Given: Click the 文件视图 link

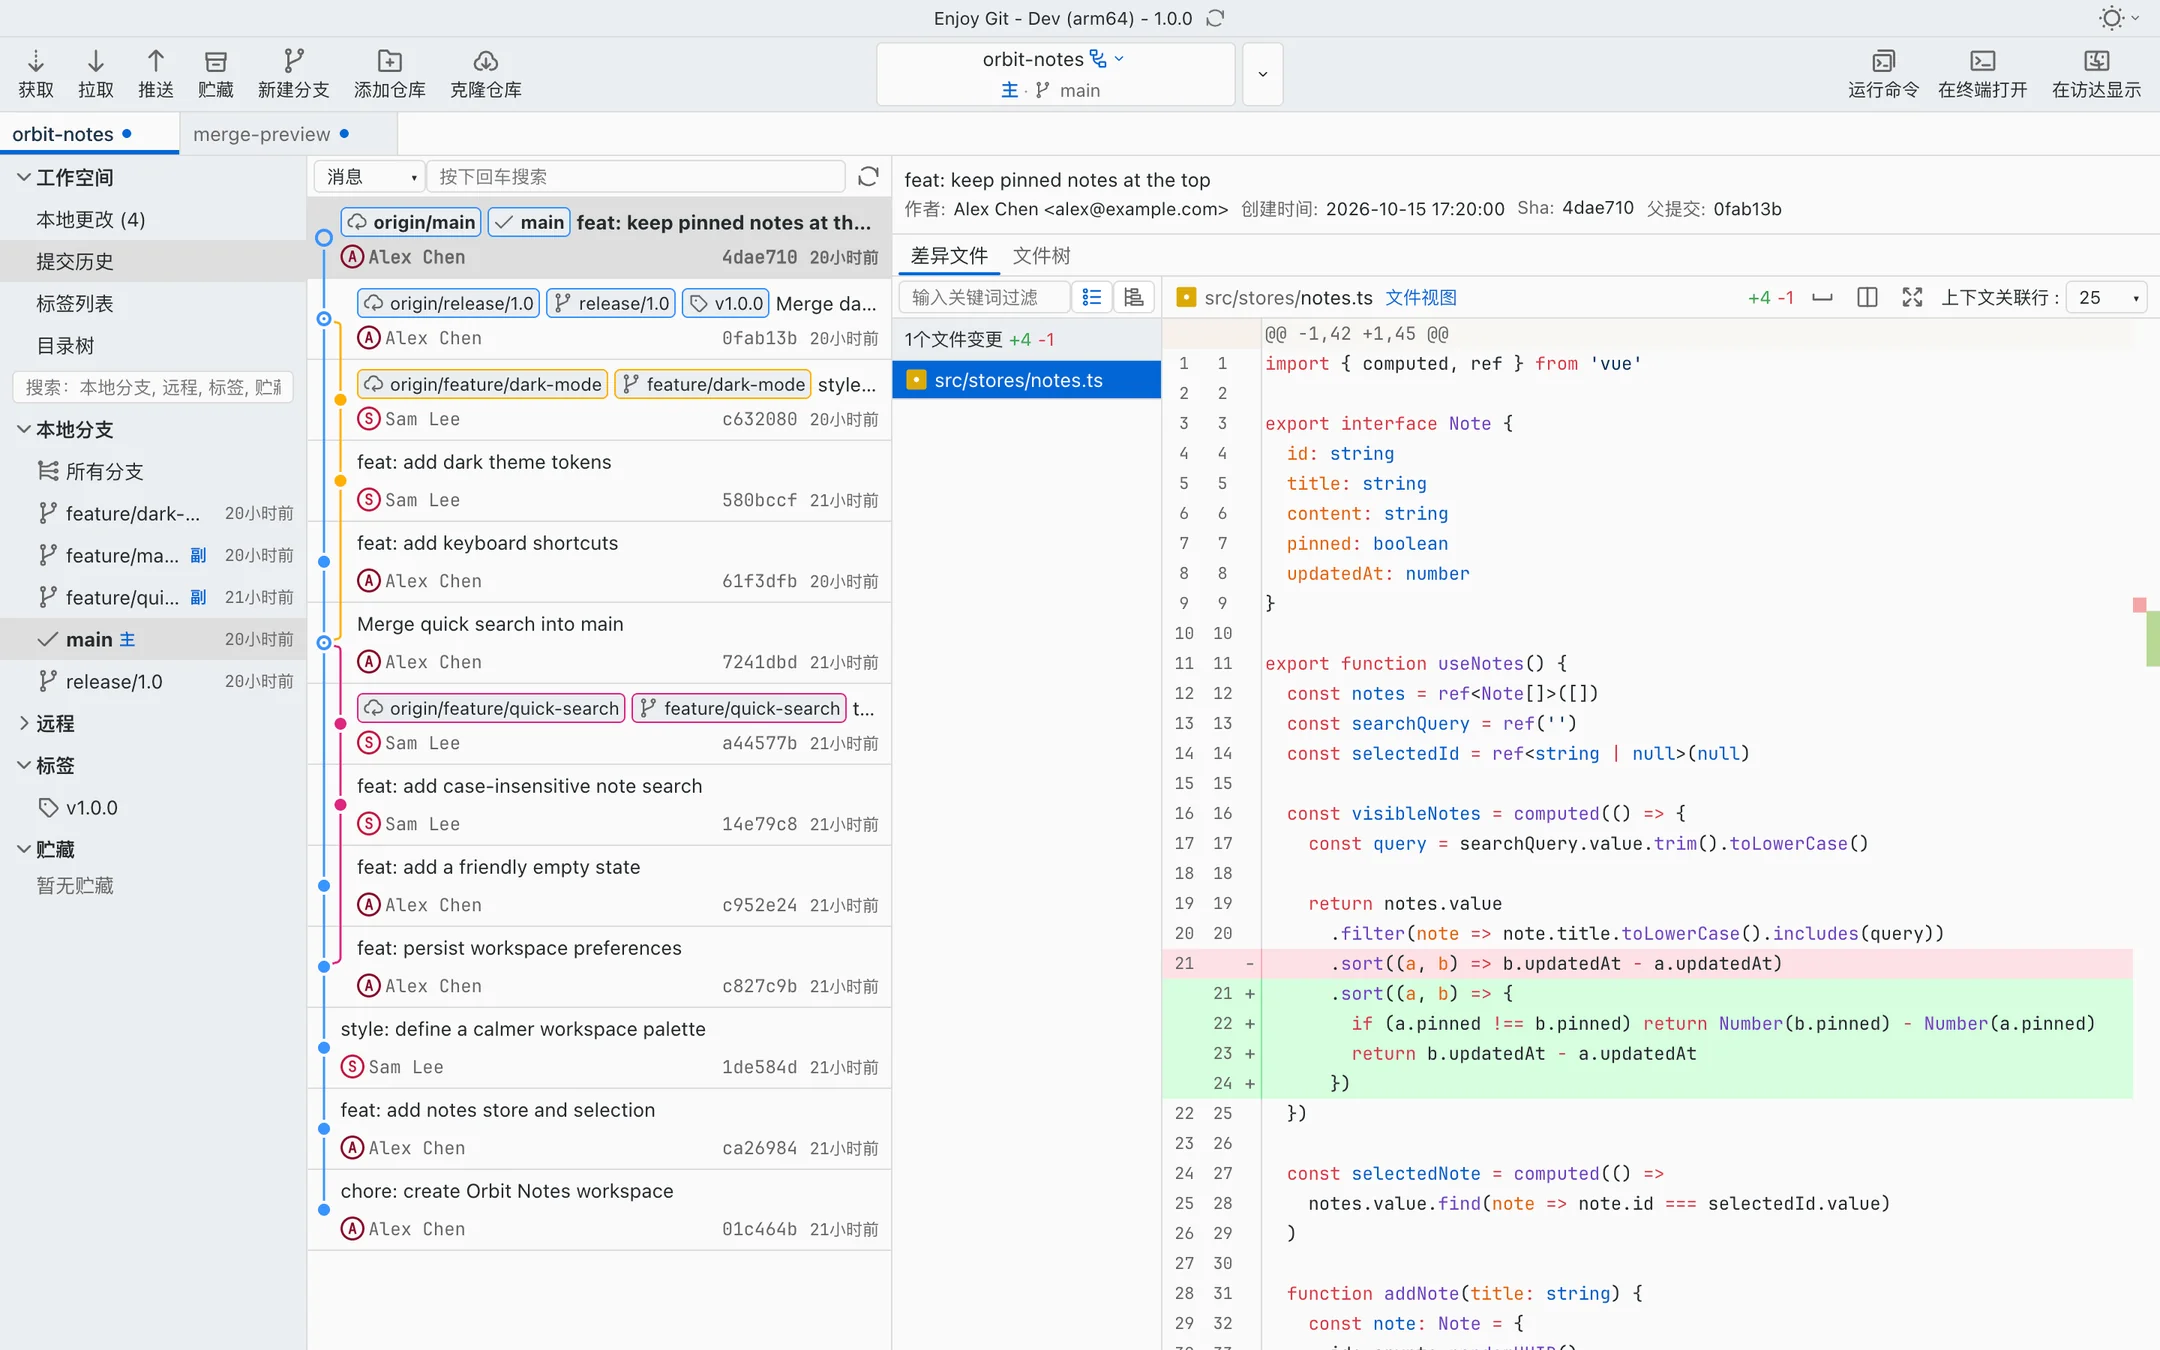Looking at the screenshot, I should click(x=1420, y=297).
